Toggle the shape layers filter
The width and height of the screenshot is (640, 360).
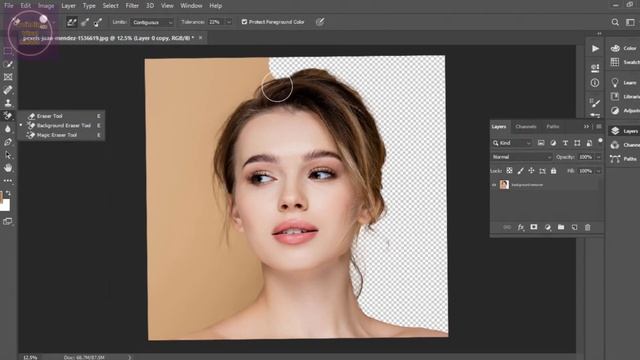pyautogui.click(x=577, y=143)
